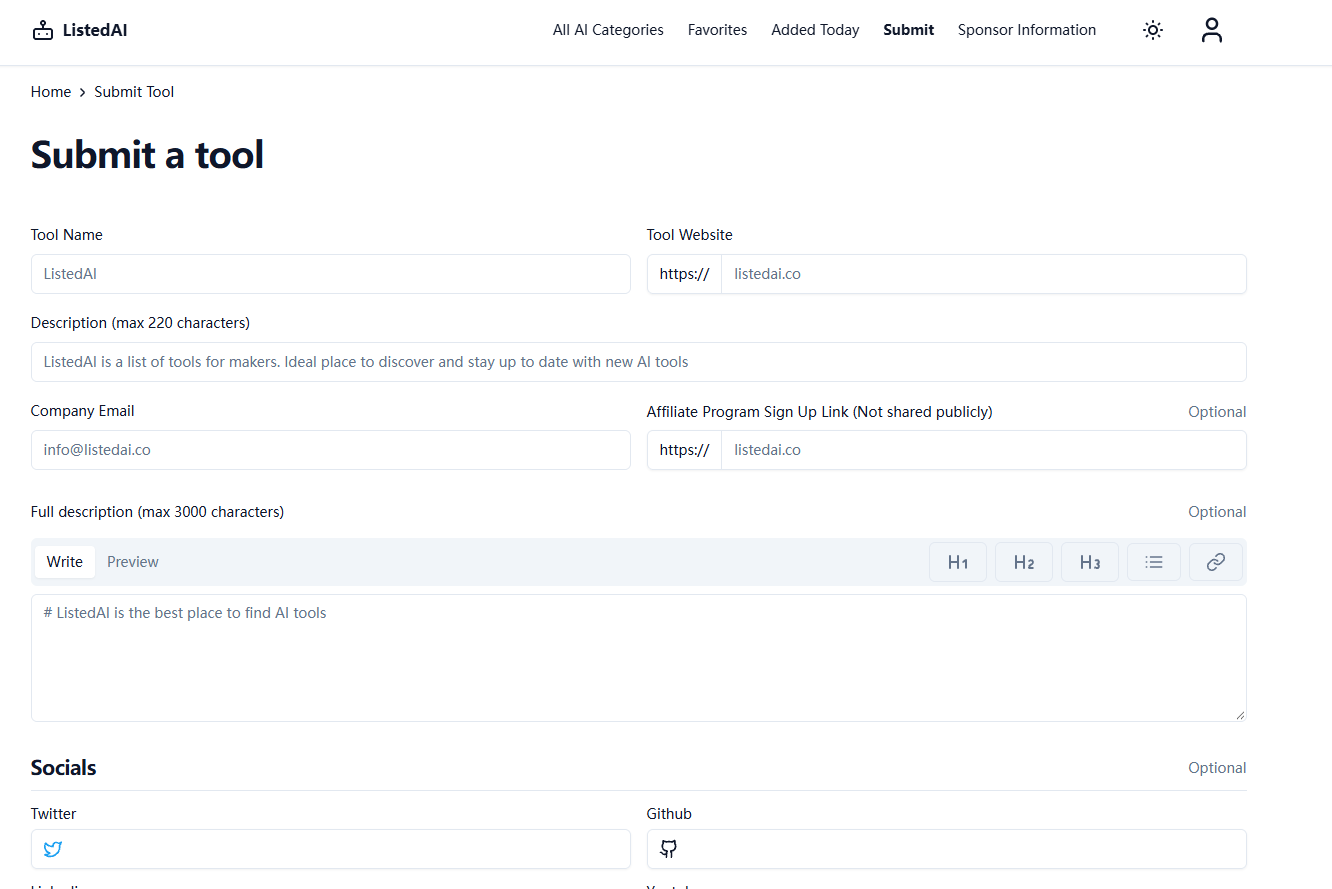Toggle the light/dark theme sun icon
Screen dimensions: 1332x889
[1153, 30]
